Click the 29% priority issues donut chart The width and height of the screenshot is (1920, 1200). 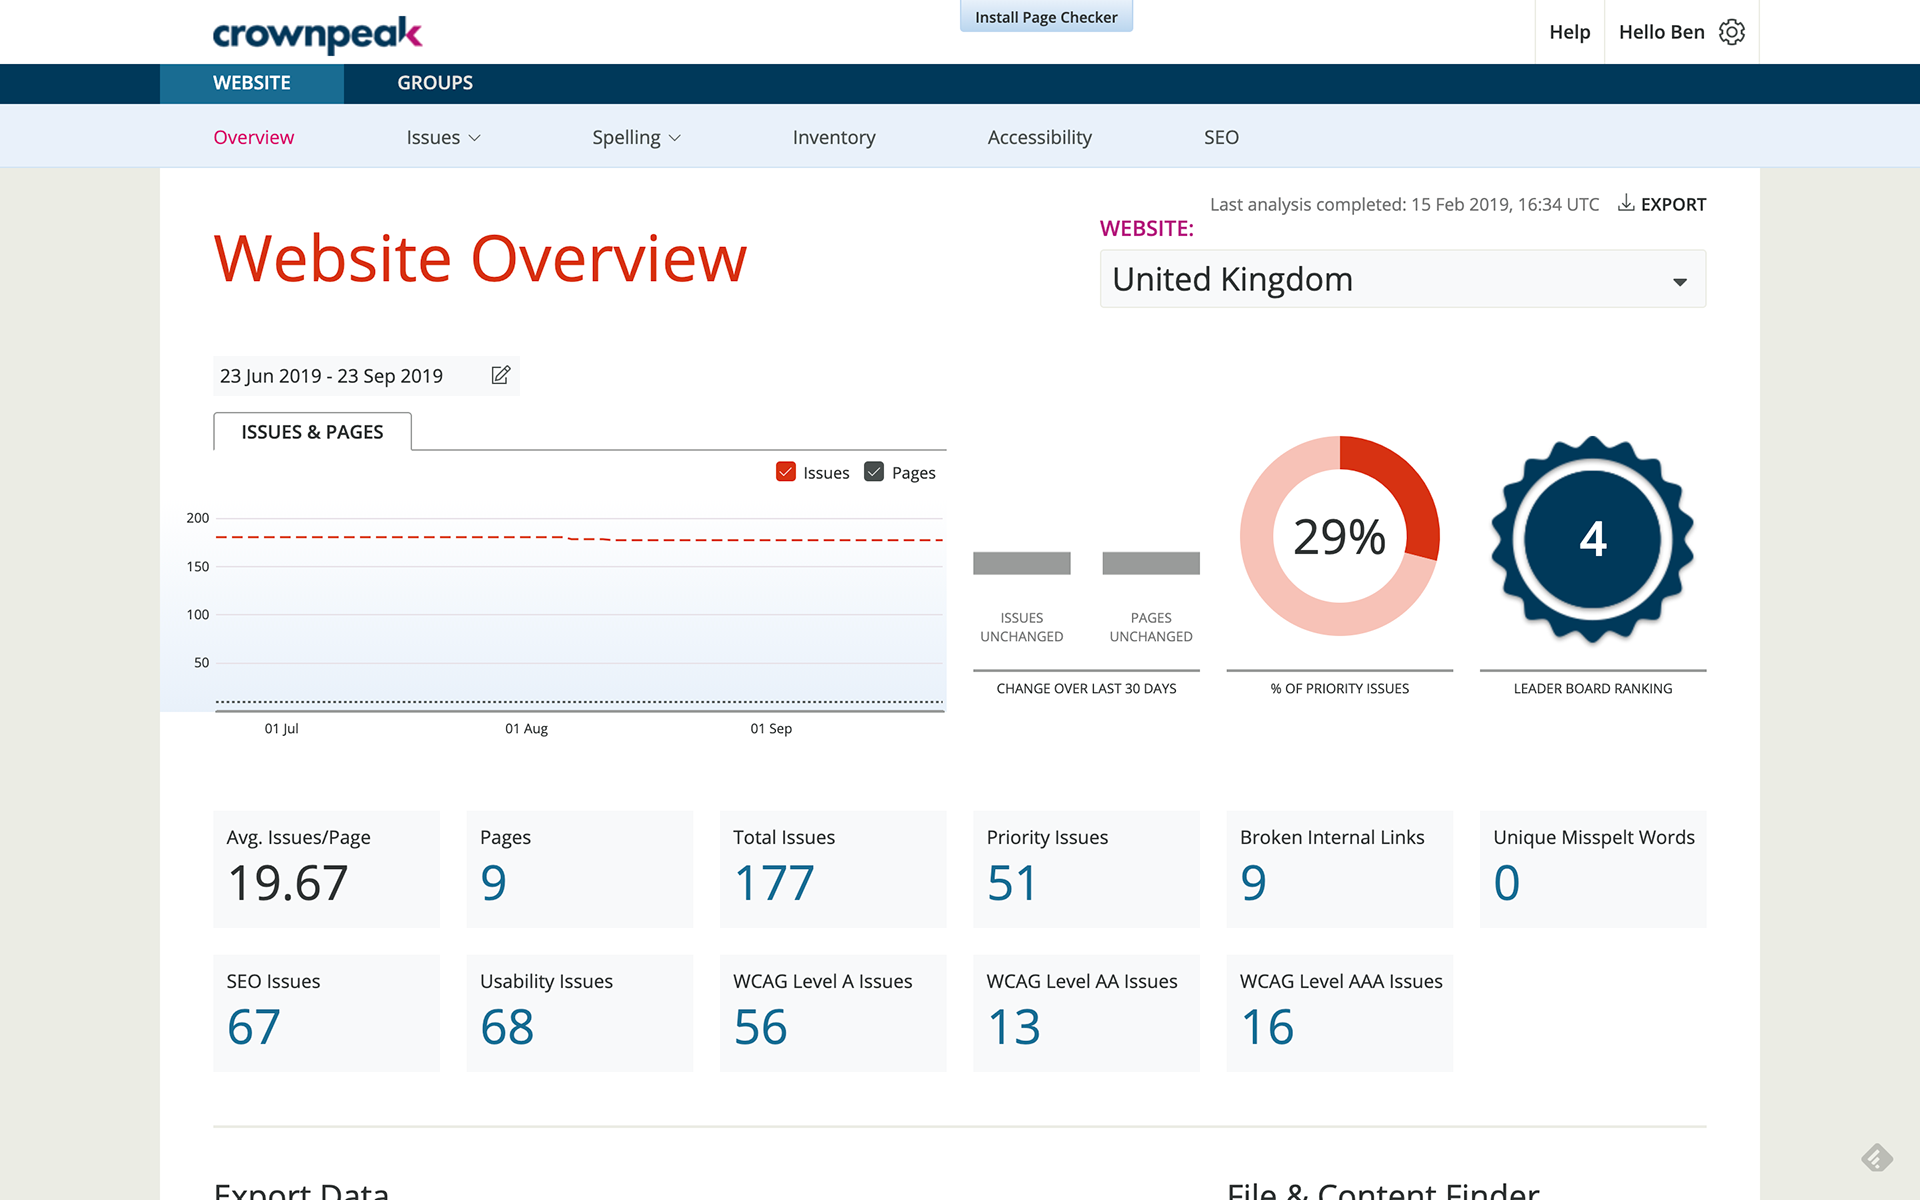1339,536
